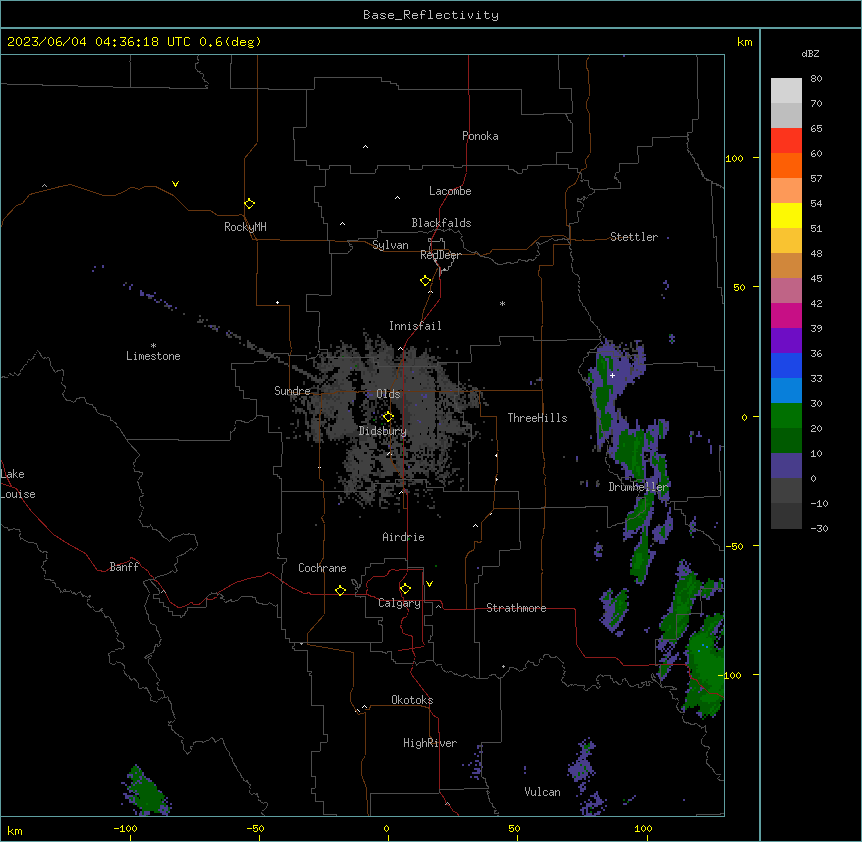Click the Lacombe city label
This screenshot has width=862, height=842.
pos(450,191)
